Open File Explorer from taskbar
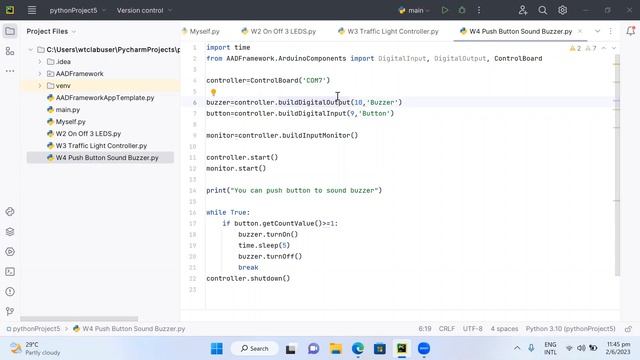640x360 pixels. pos(336,348)
